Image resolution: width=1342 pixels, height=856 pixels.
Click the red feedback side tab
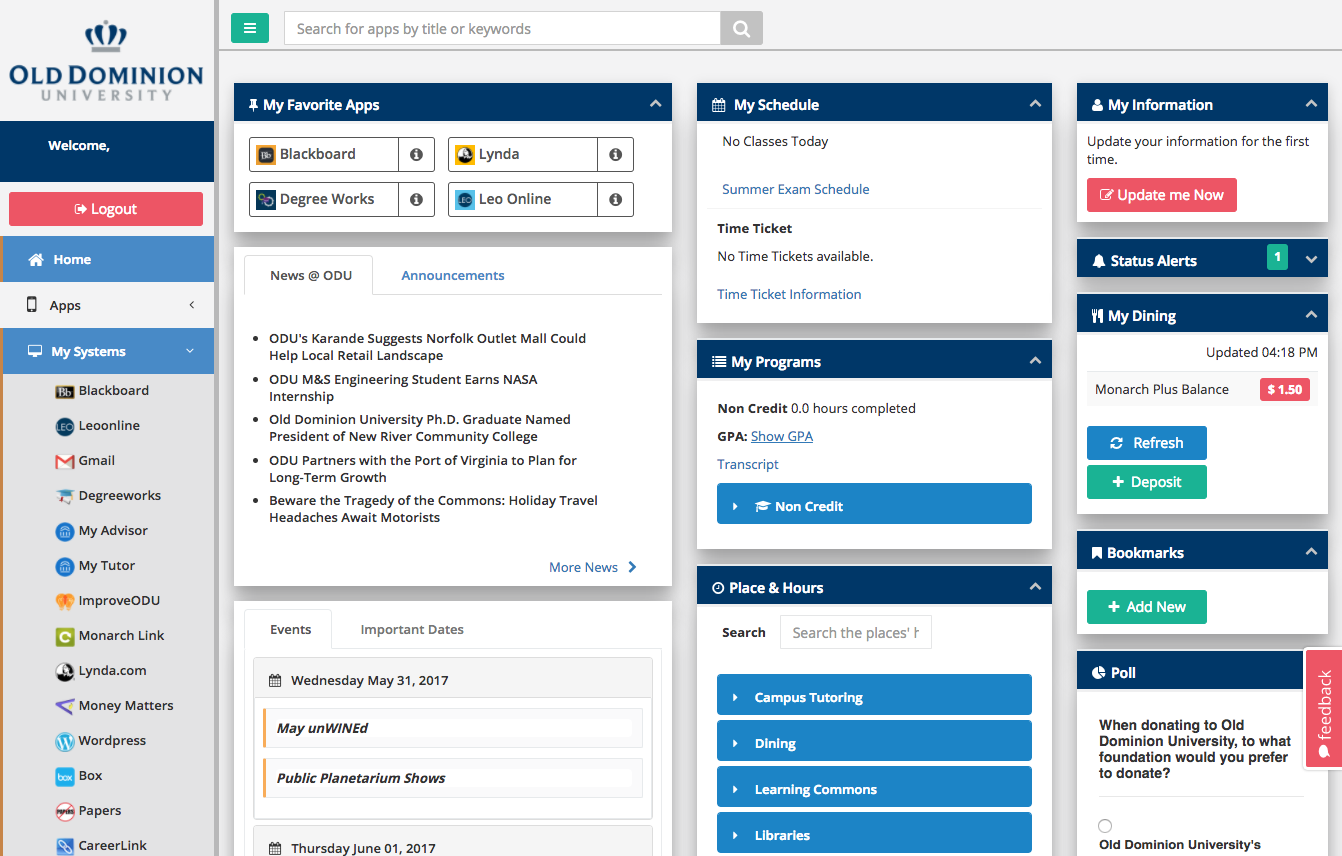click(1324, 708)
